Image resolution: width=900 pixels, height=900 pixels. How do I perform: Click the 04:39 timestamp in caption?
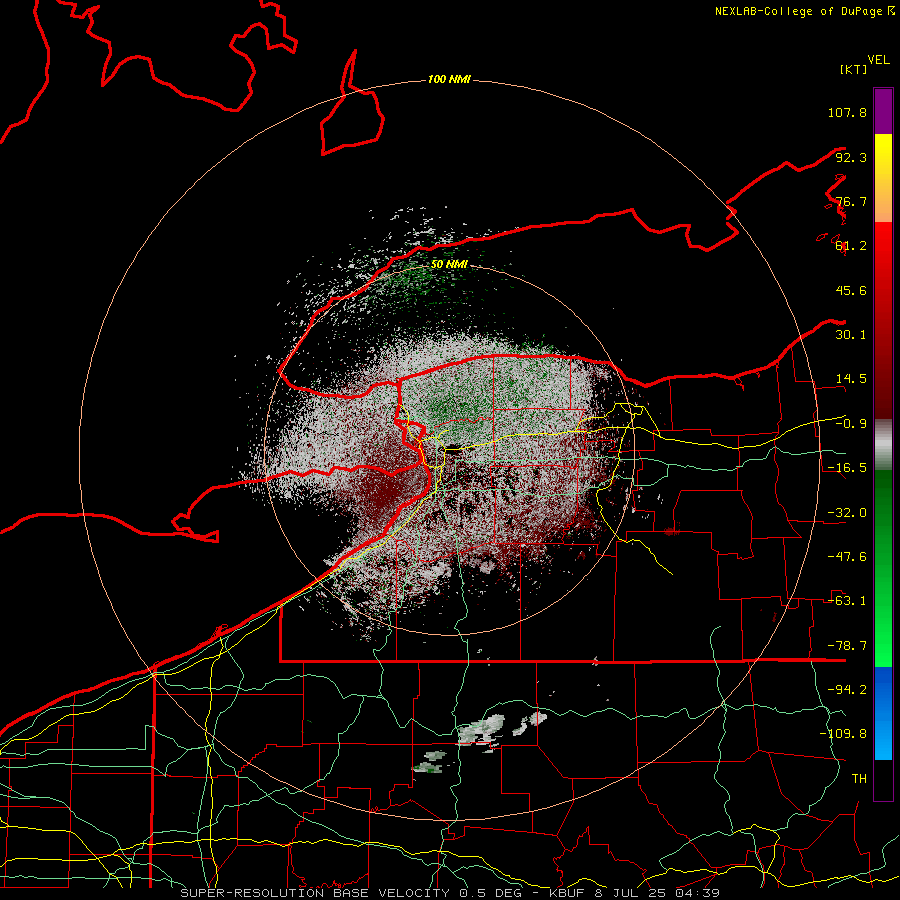click(x=699, y=893)
